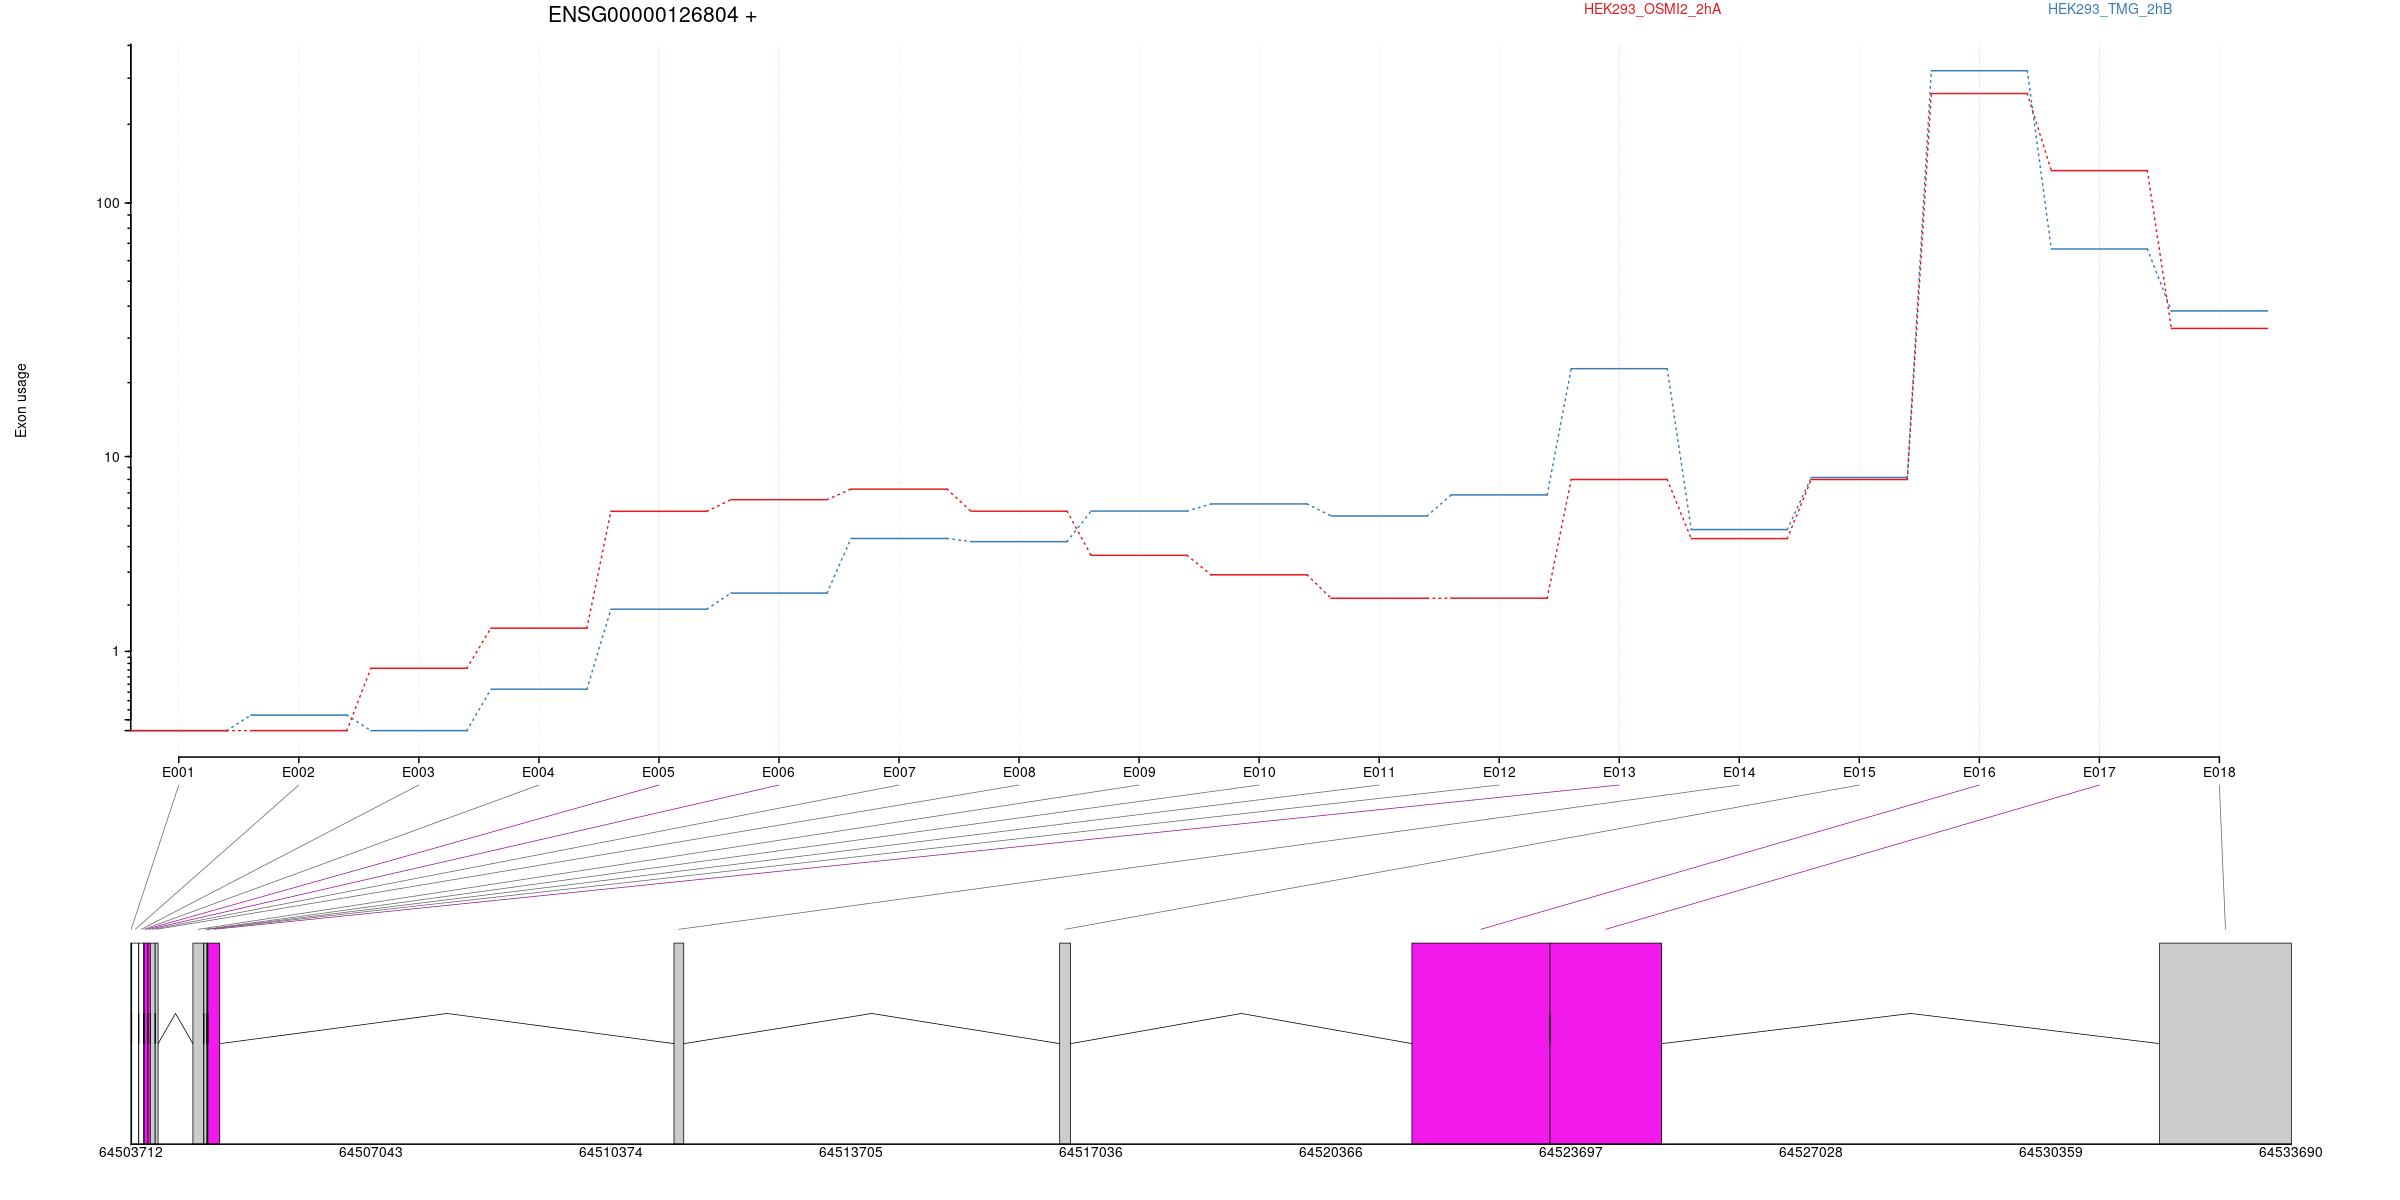2400x1200 pixels.
Task: Click genomic coordinate 64530359
Action: [2050, 1152]
